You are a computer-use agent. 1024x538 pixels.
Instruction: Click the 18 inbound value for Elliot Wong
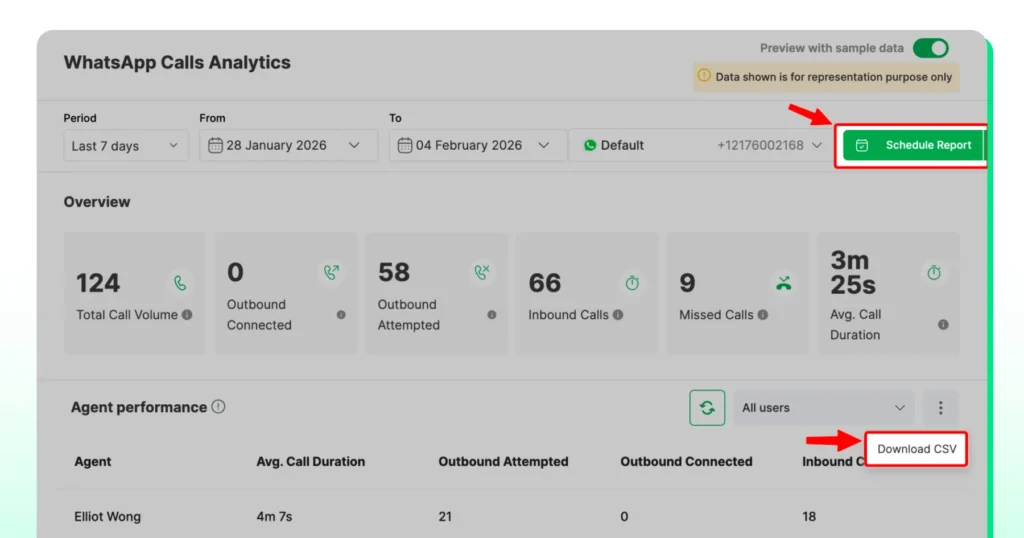pos(809,516)
